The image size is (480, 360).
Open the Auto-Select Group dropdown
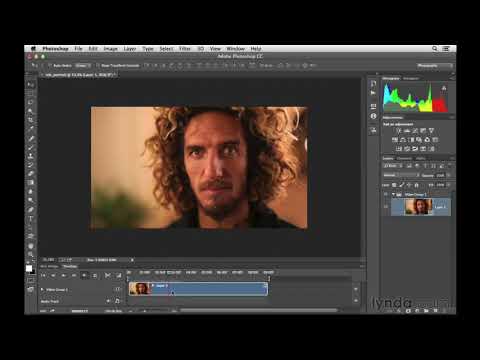[83, 66]
